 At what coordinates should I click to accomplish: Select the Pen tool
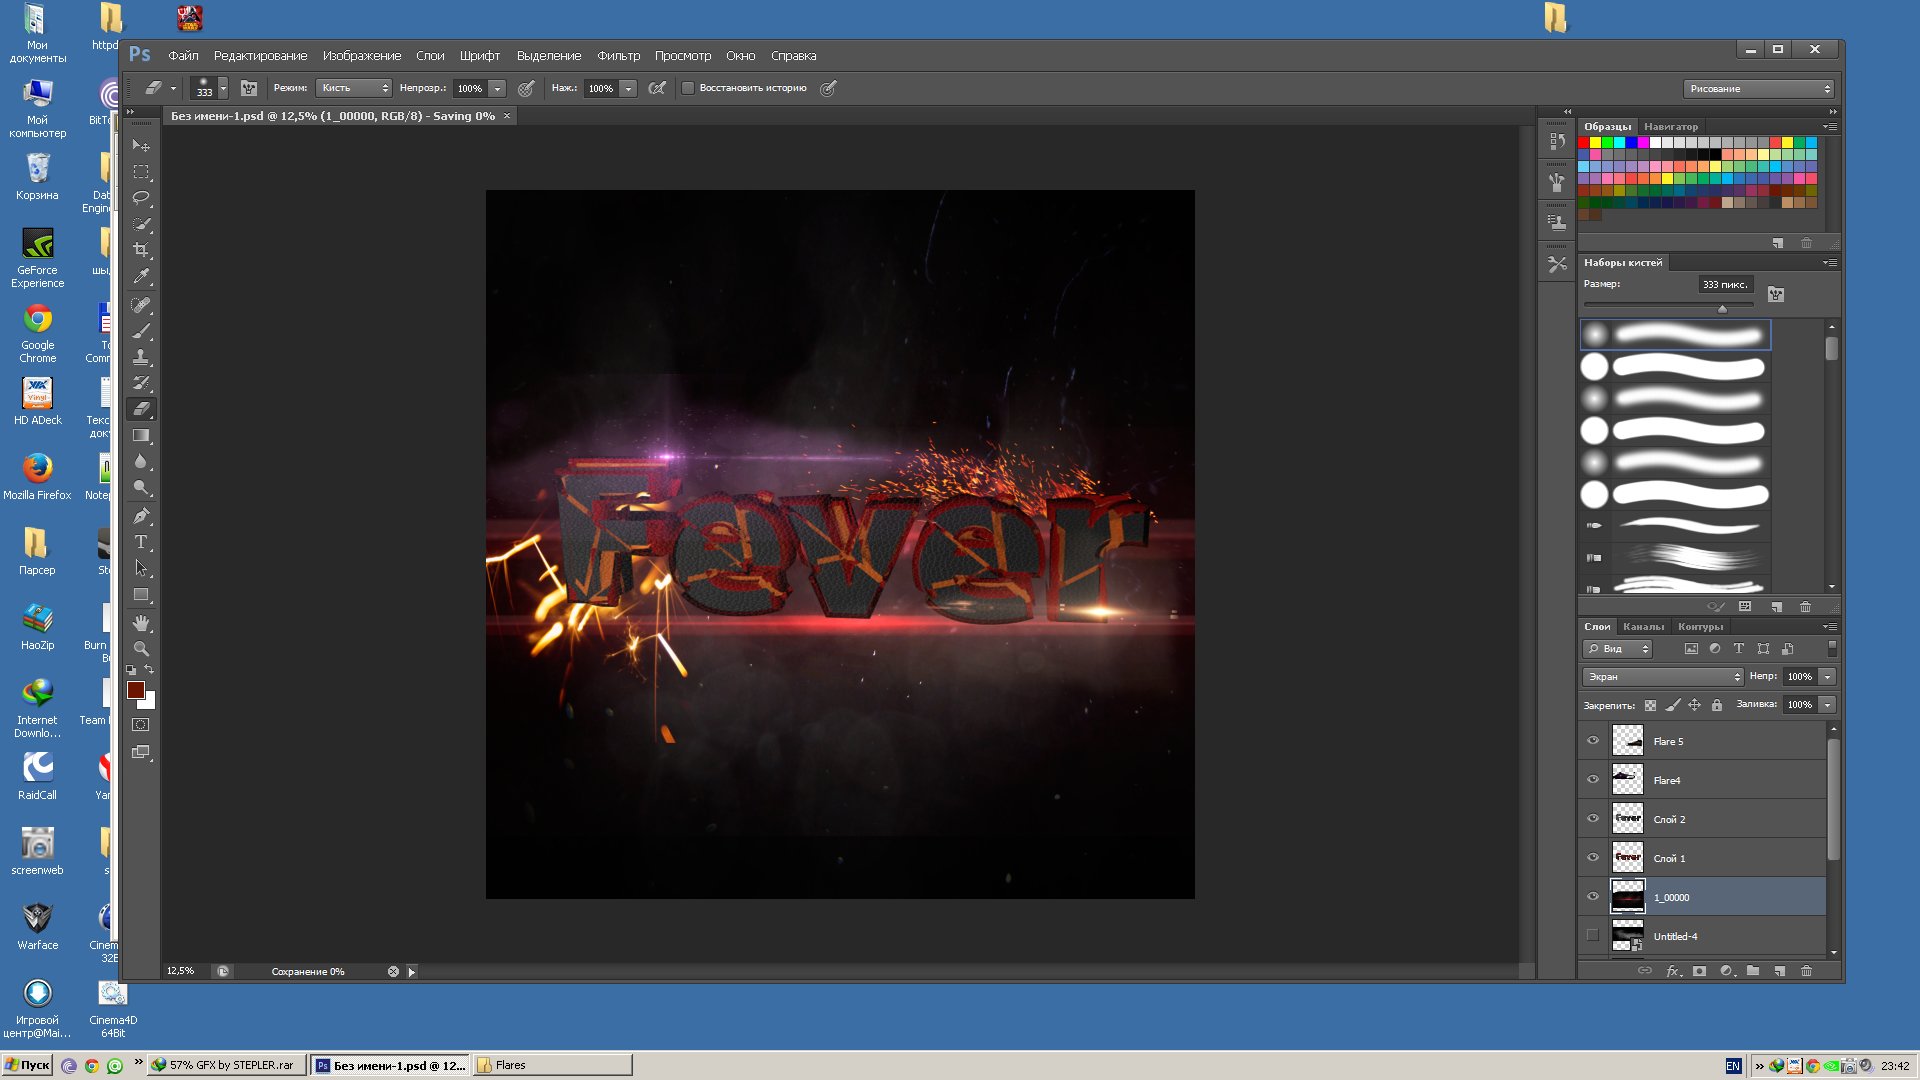[141, 516]
